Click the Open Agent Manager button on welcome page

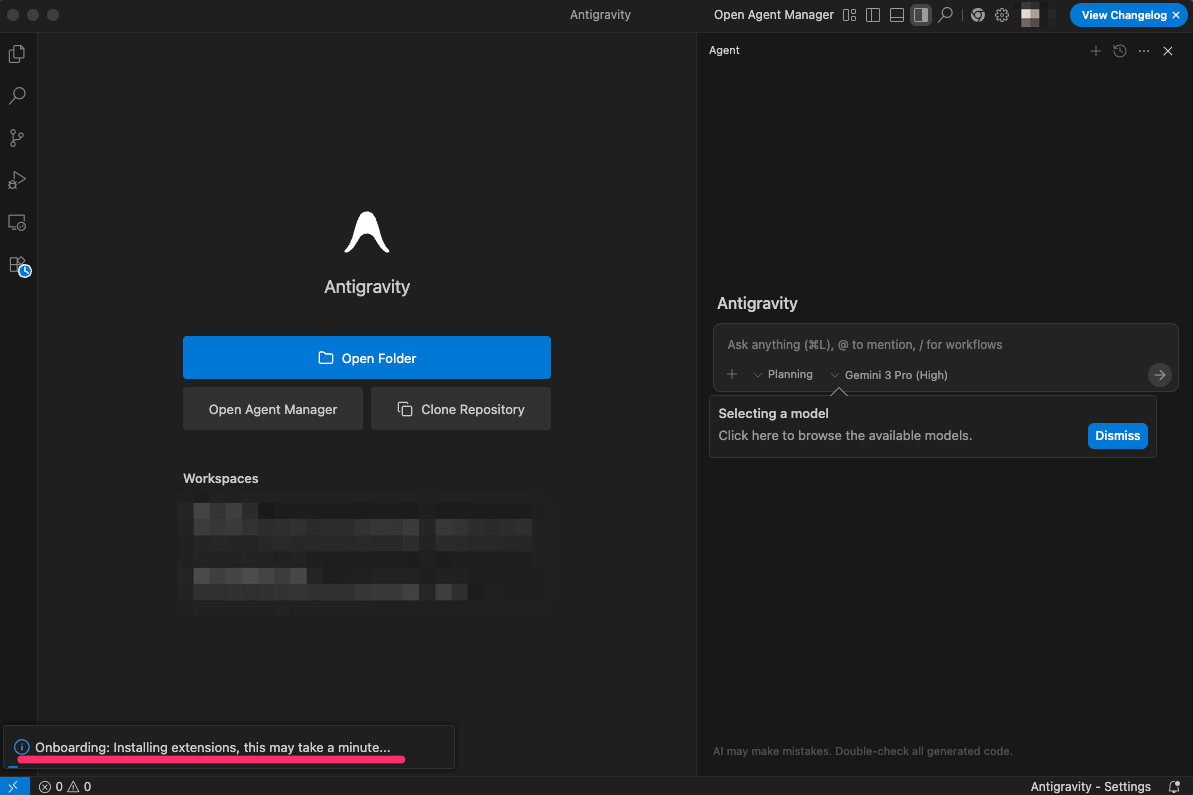(272, 409)
